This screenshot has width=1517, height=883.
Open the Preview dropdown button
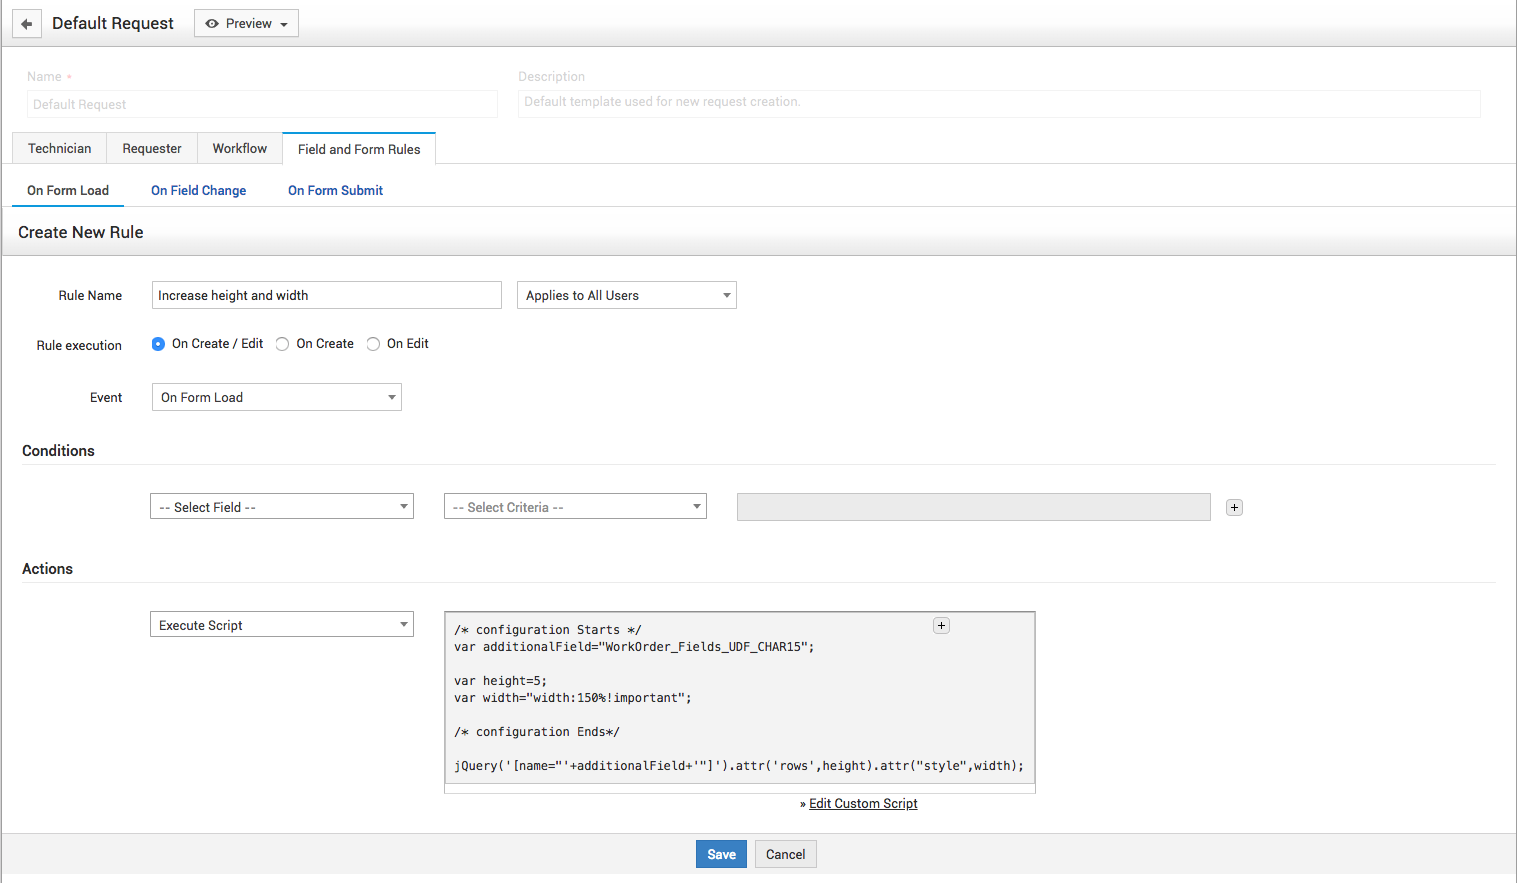[246, 24]
